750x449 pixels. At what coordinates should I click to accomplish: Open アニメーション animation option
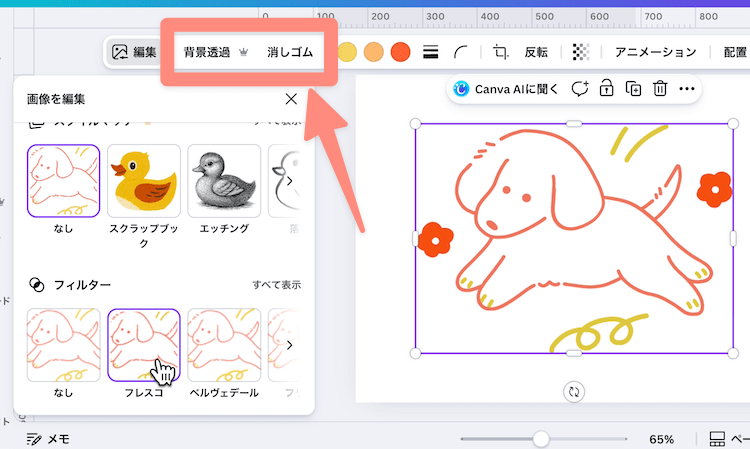(x=655, y=52)
